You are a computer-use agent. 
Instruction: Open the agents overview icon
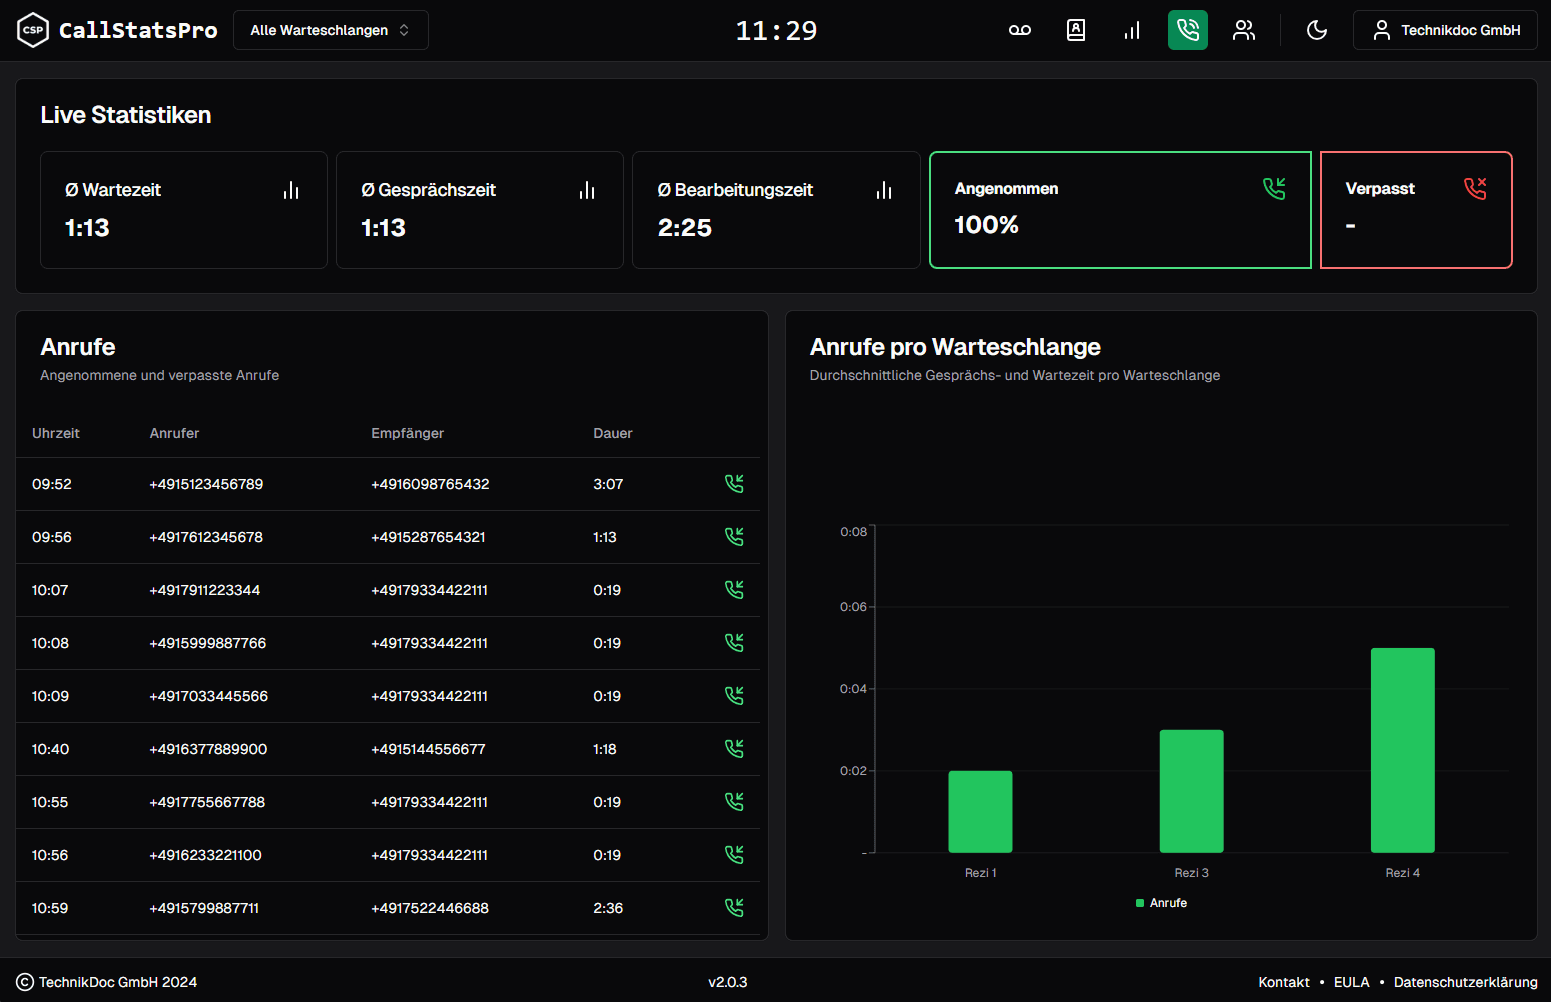[x=1244, y=30]
